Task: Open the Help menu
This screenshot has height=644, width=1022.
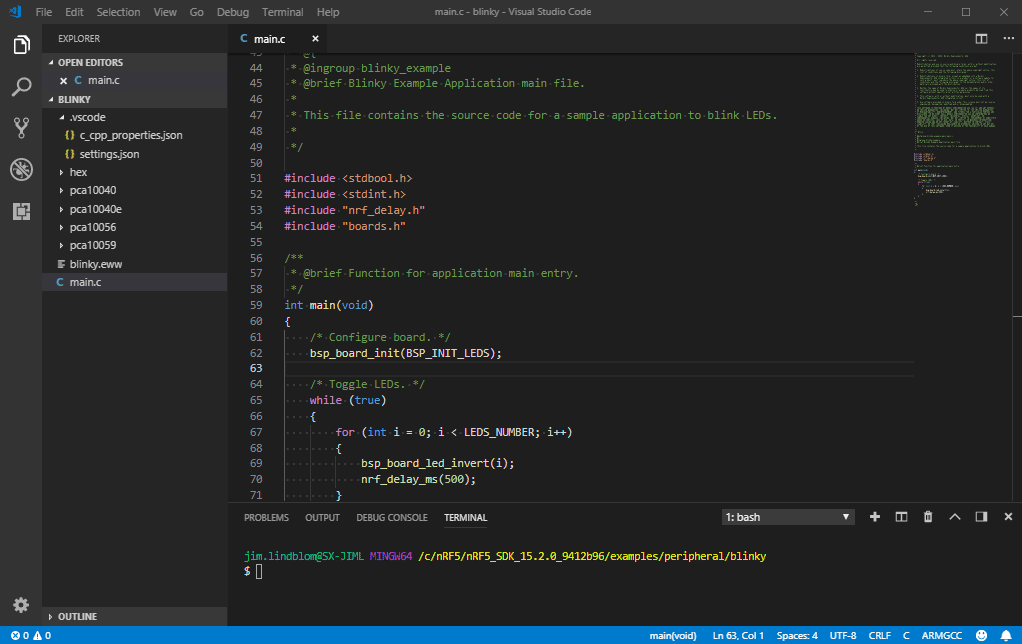Action: click(328, 12)
